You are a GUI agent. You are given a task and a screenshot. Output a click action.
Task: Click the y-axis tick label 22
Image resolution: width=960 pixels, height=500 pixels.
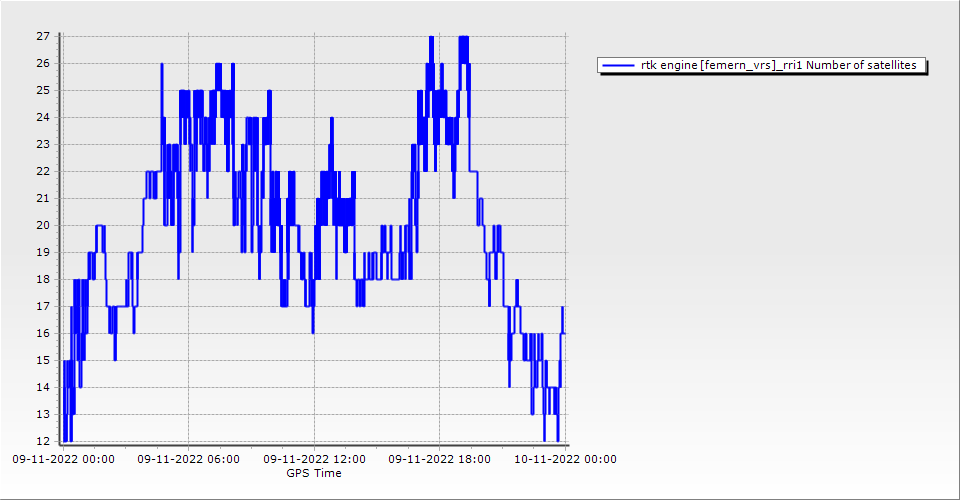(43, 171)
